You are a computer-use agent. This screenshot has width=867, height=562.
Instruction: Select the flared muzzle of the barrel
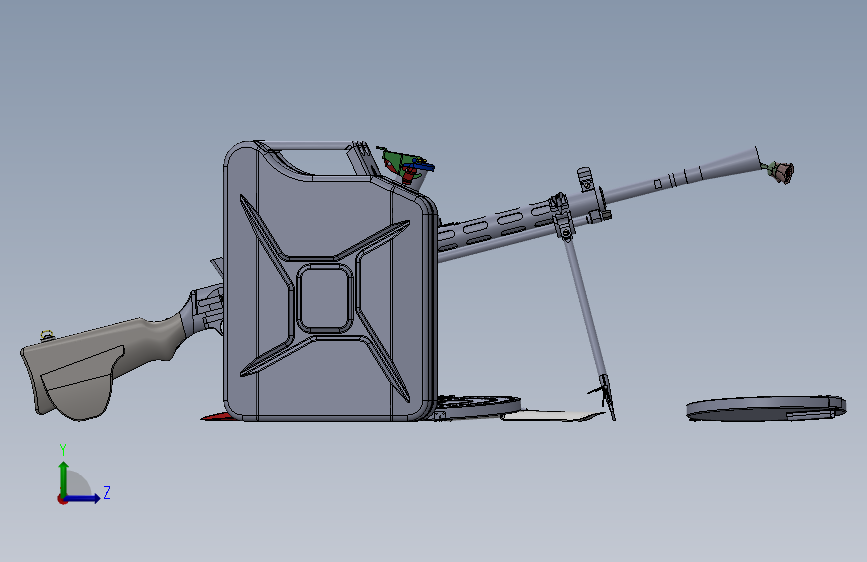[730, 164]
